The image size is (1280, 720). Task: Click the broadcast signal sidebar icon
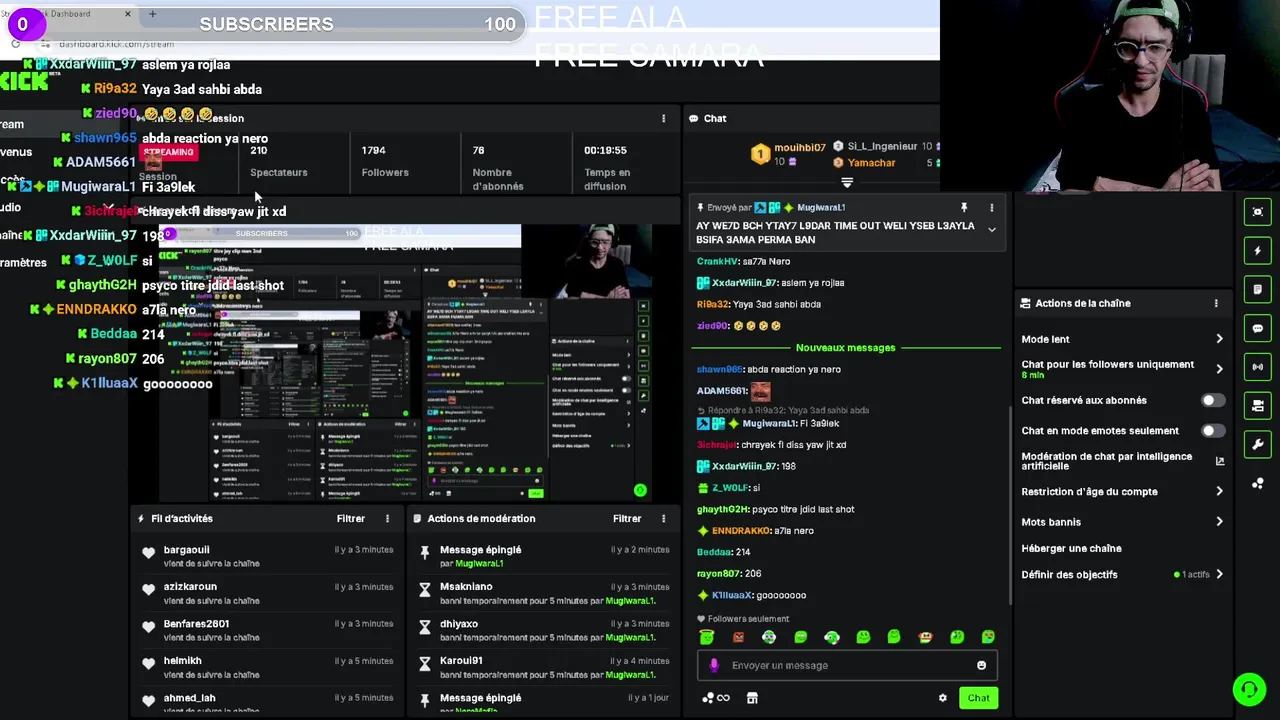click(1257, 367)
